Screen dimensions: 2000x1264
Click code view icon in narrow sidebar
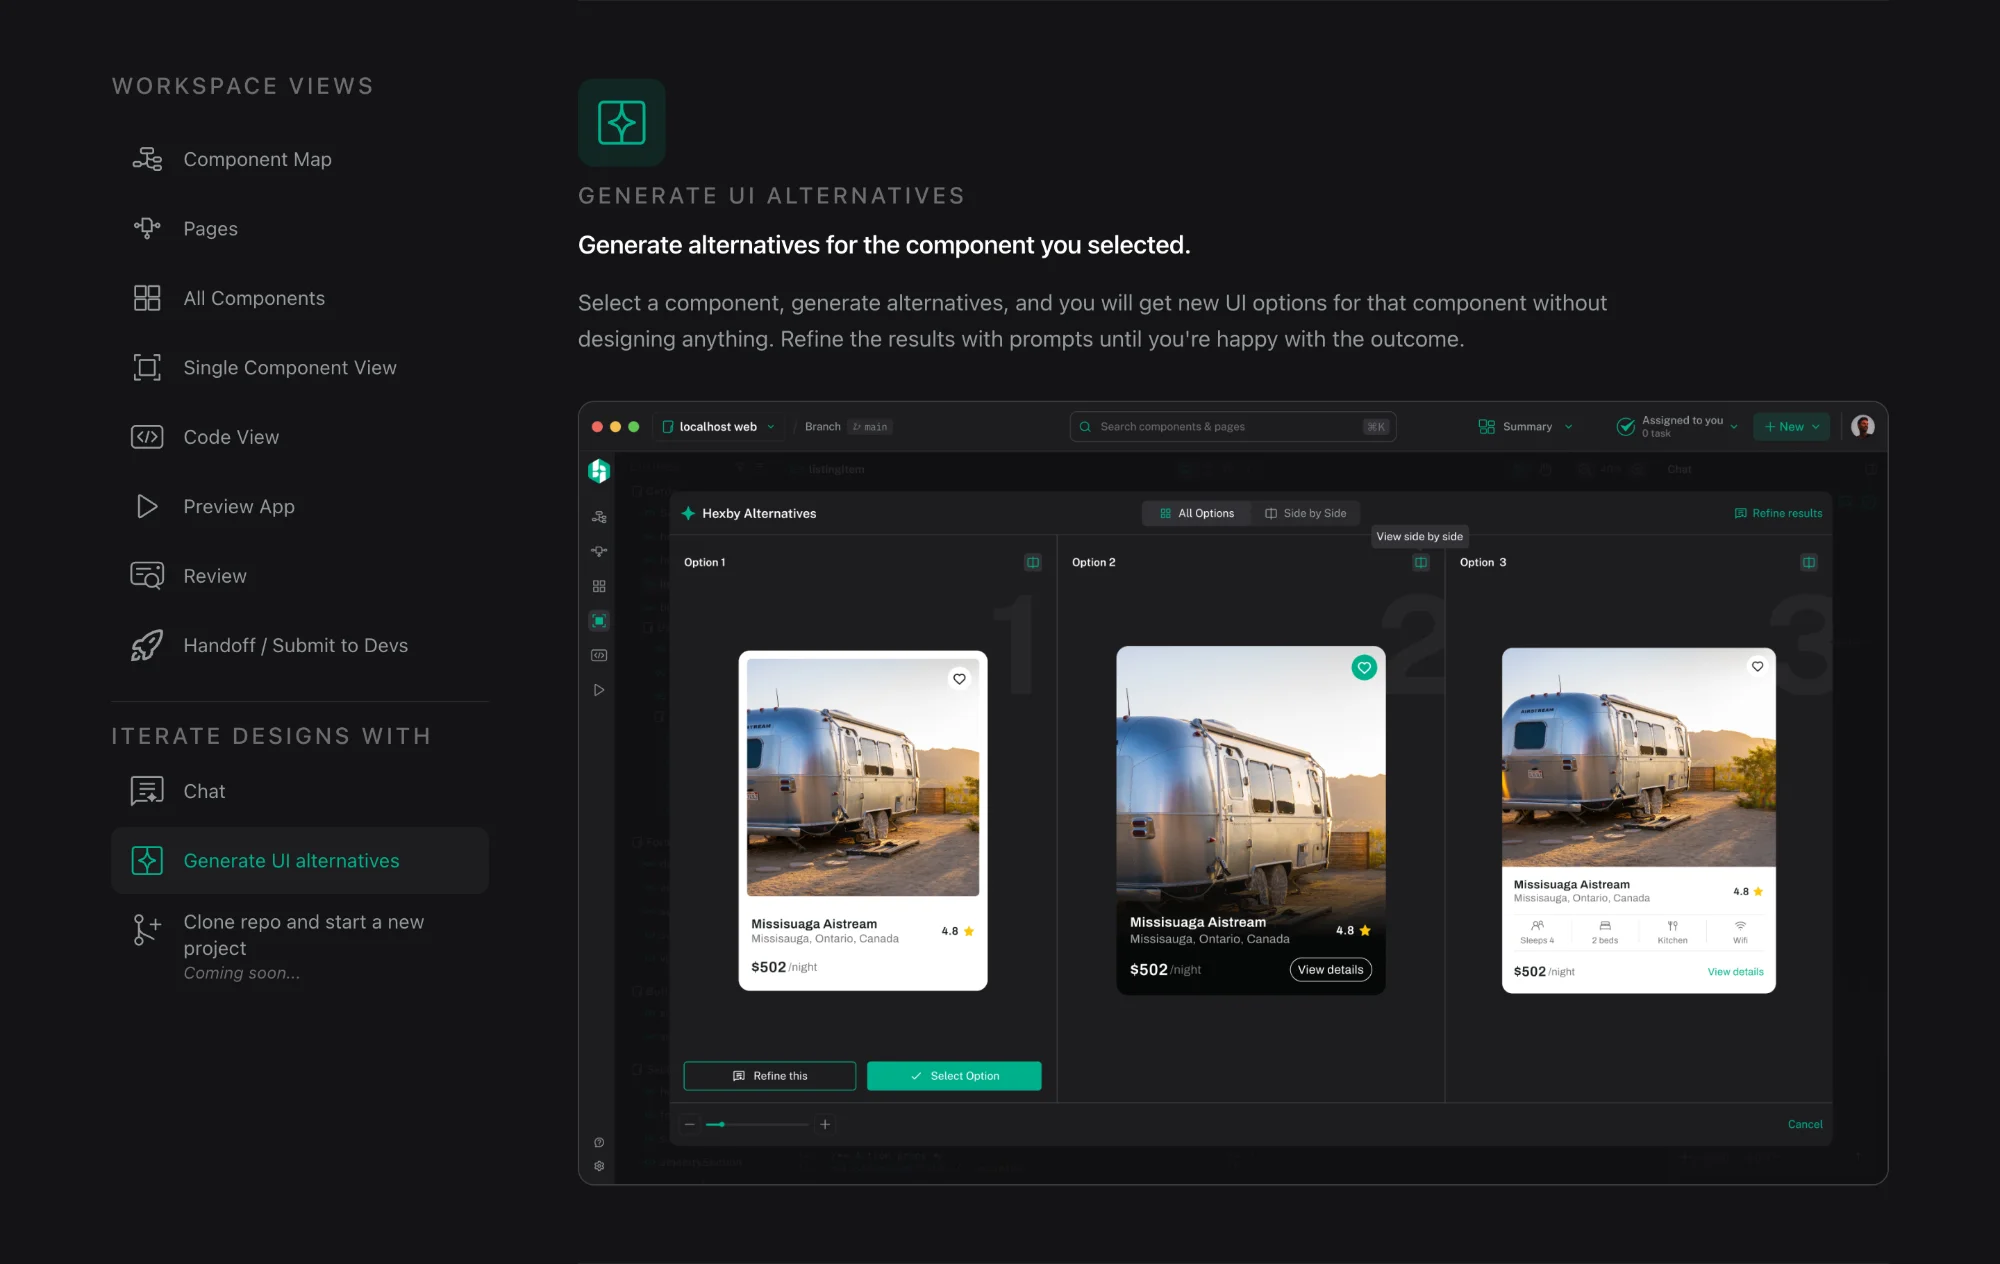pos(599,655)
